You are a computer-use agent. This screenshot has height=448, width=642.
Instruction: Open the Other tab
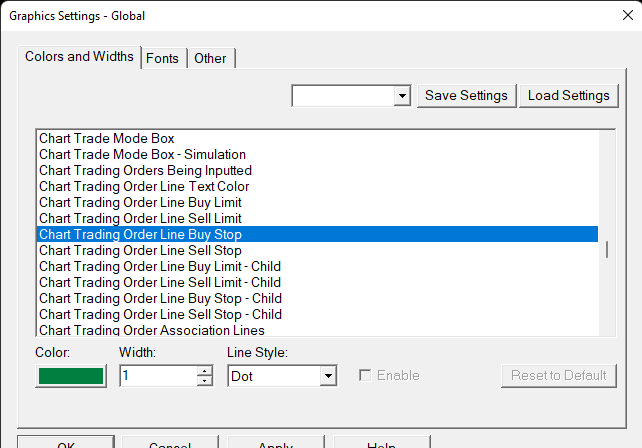click(210, 58)
